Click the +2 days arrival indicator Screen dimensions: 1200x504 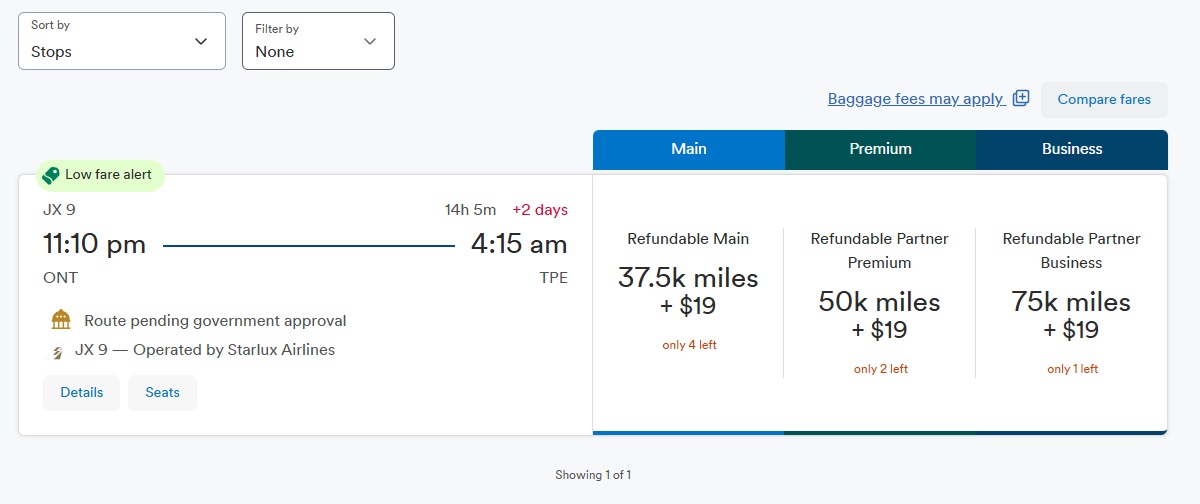(540, 210)
